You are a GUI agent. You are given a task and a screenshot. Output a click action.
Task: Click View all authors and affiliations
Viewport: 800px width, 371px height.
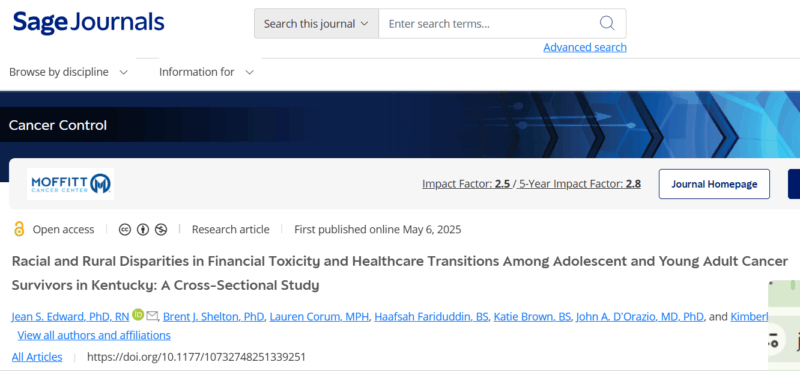(x=94, y=335)
